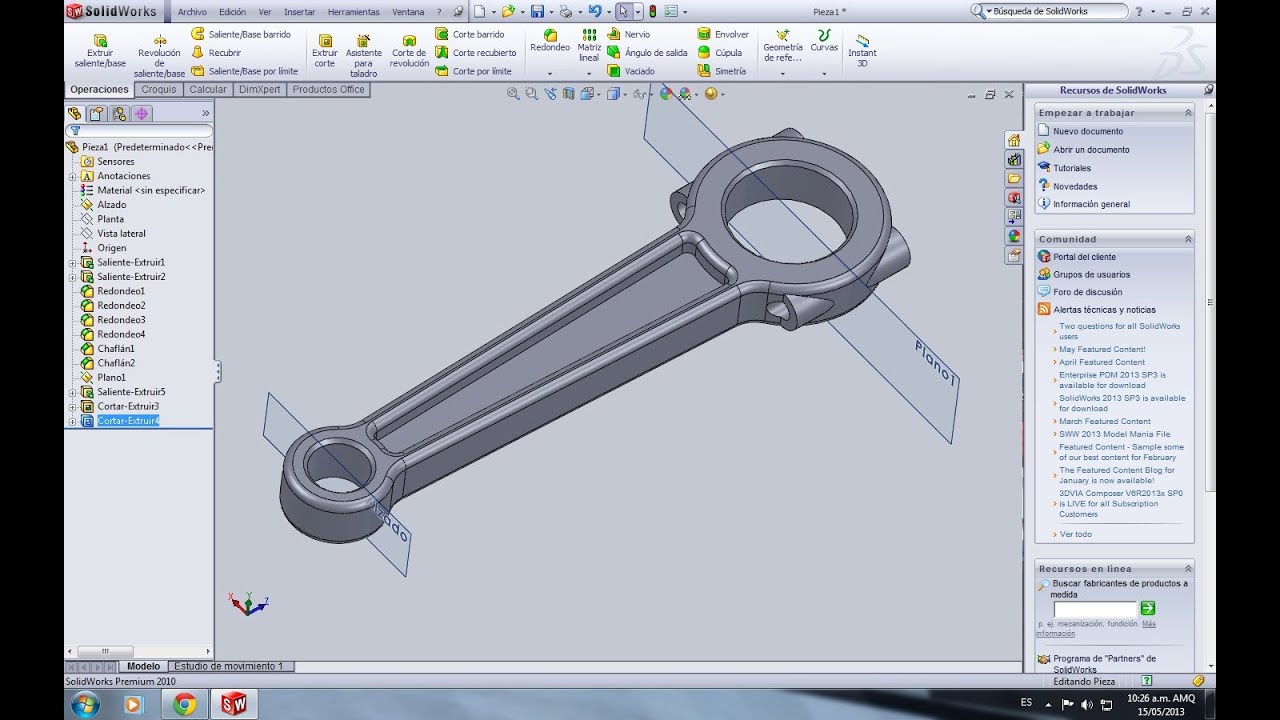Viewport: 1280px width, 720px height.
Task: Select the Envolver wrap tool
Action: [723, 34]
